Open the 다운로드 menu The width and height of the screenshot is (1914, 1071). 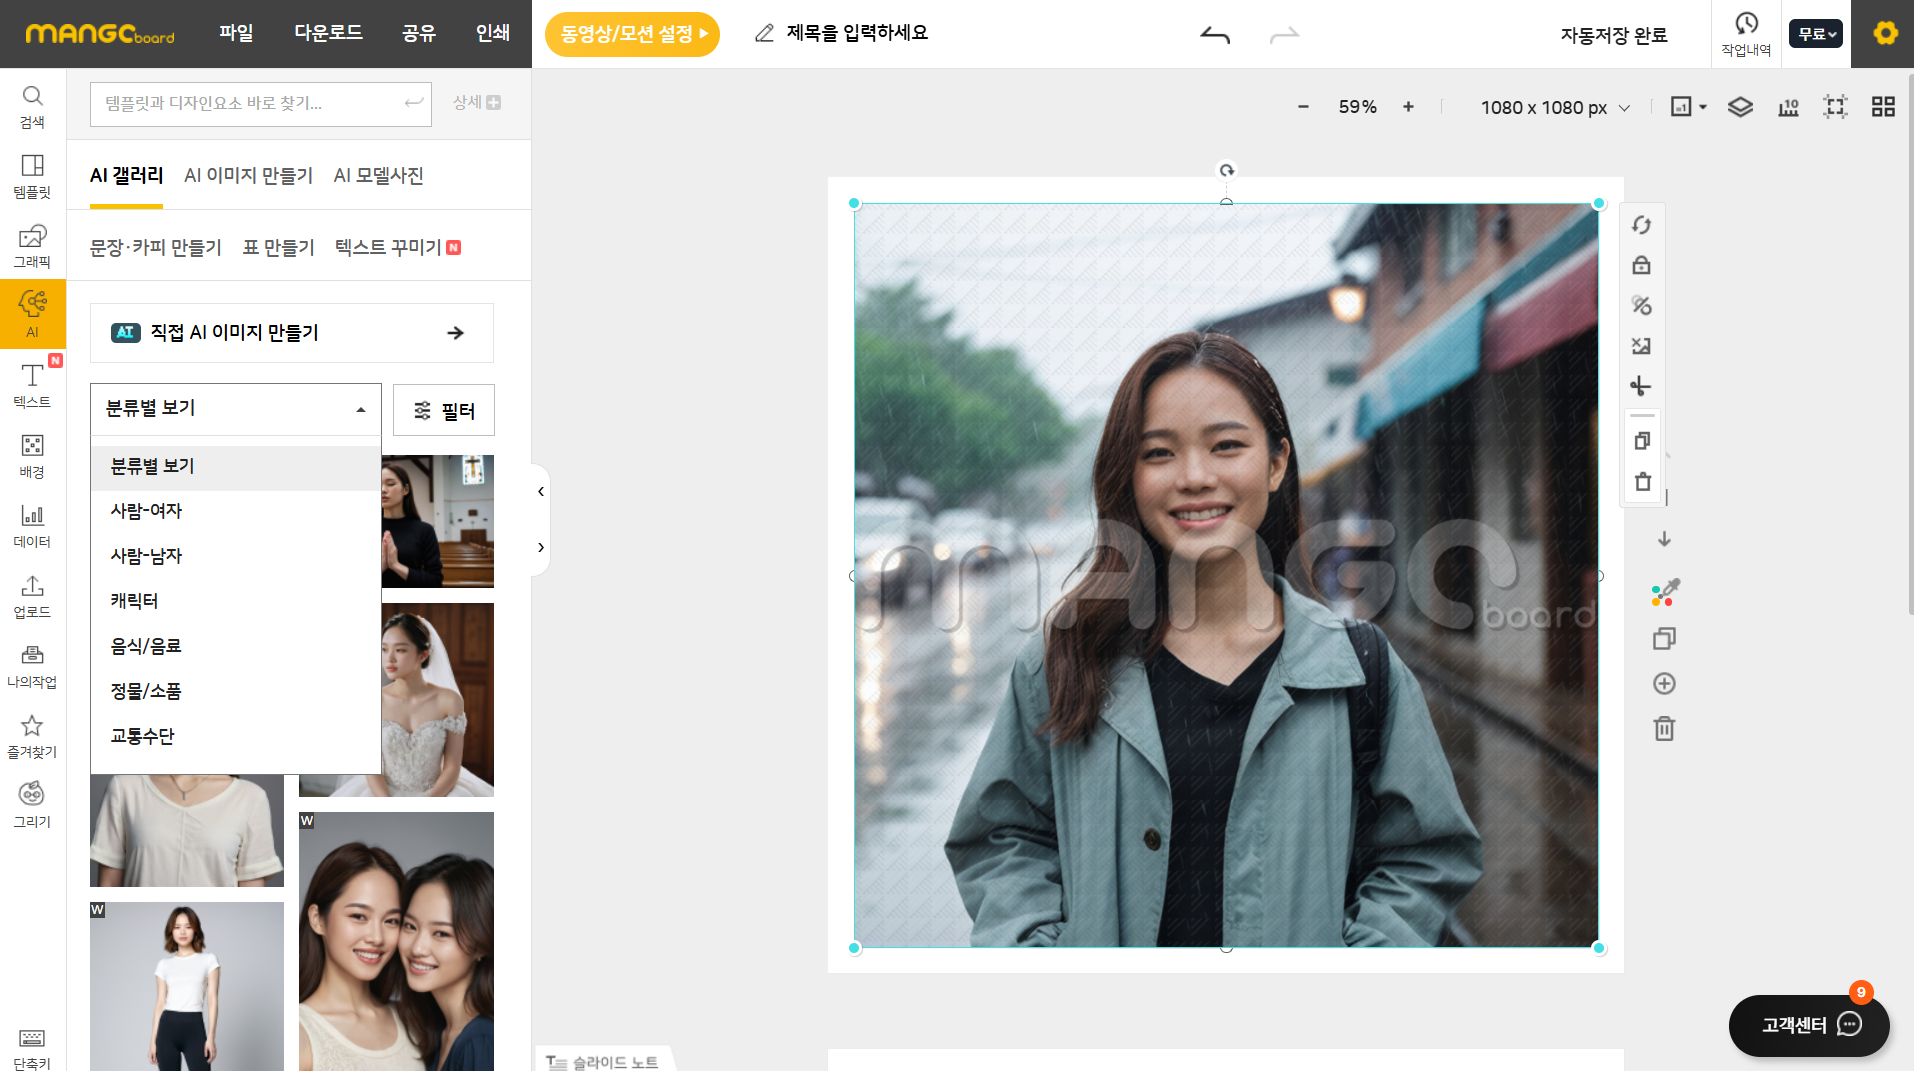pos(328,33)
